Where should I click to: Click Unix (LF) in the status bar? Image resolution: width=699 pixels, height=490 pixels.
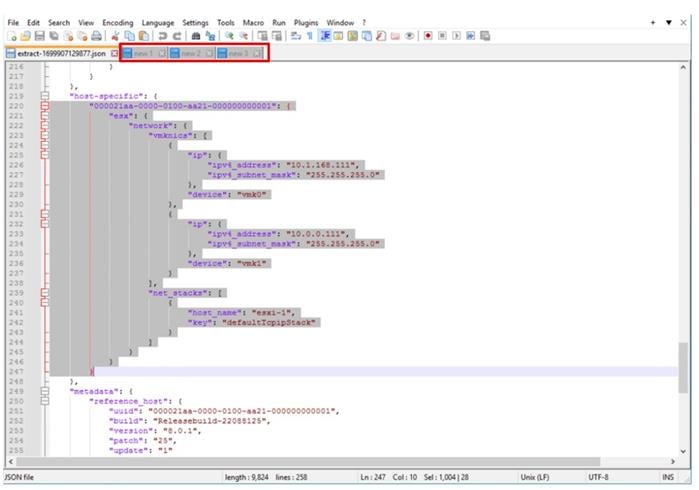535,477
